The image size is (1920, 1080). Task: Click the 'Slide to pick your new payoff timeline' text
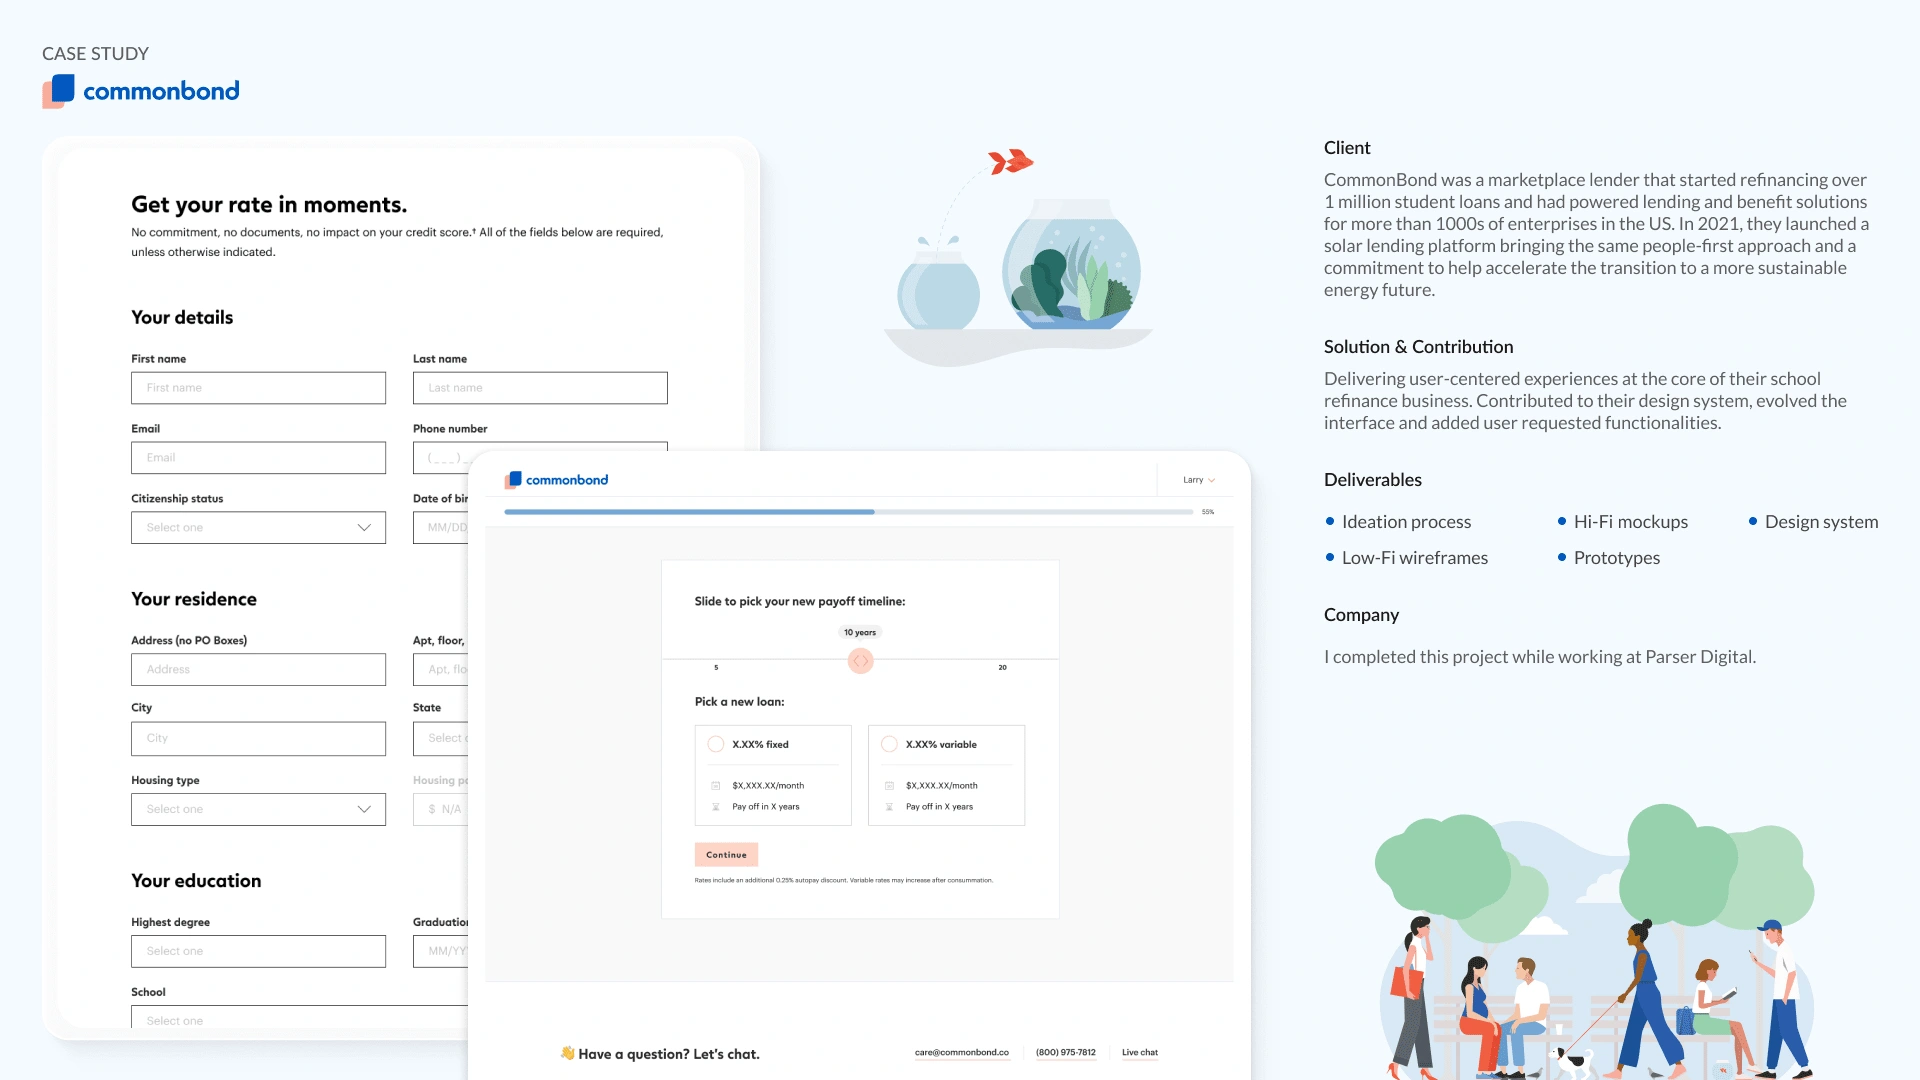(x=800, y=602)
